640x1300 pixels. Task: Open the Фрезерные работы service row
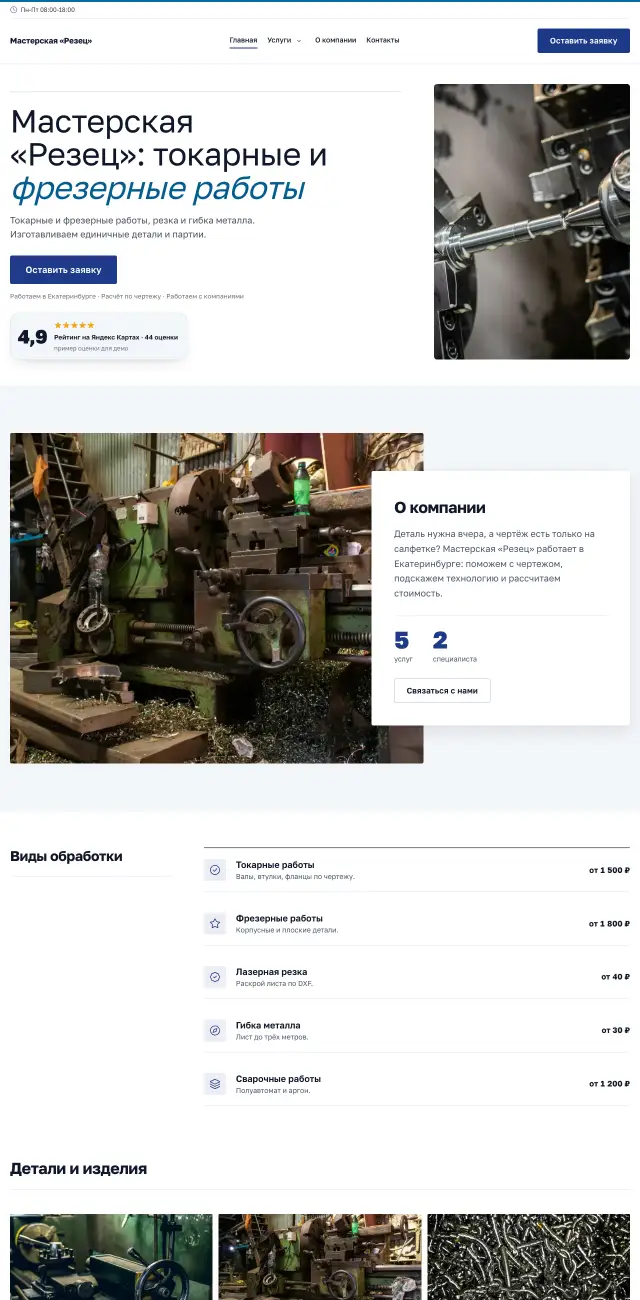[x=417, y=924]
